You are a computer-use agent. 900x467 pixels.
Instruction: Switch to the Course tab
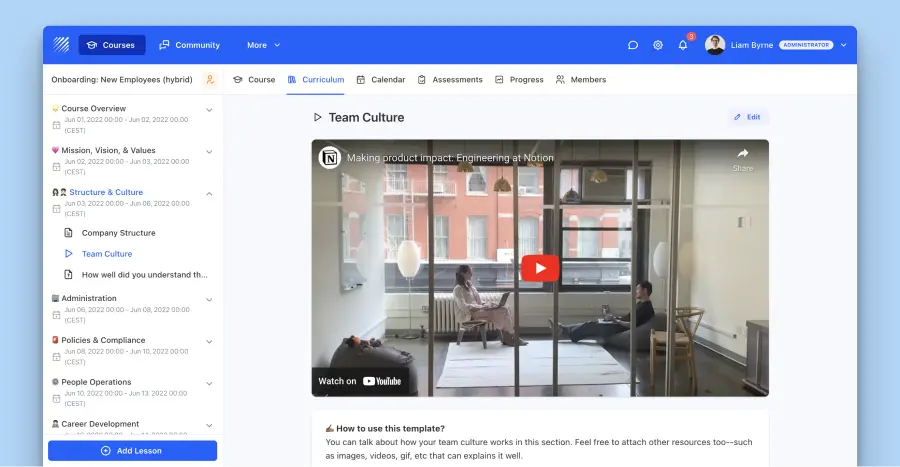[x=254, y=80]
